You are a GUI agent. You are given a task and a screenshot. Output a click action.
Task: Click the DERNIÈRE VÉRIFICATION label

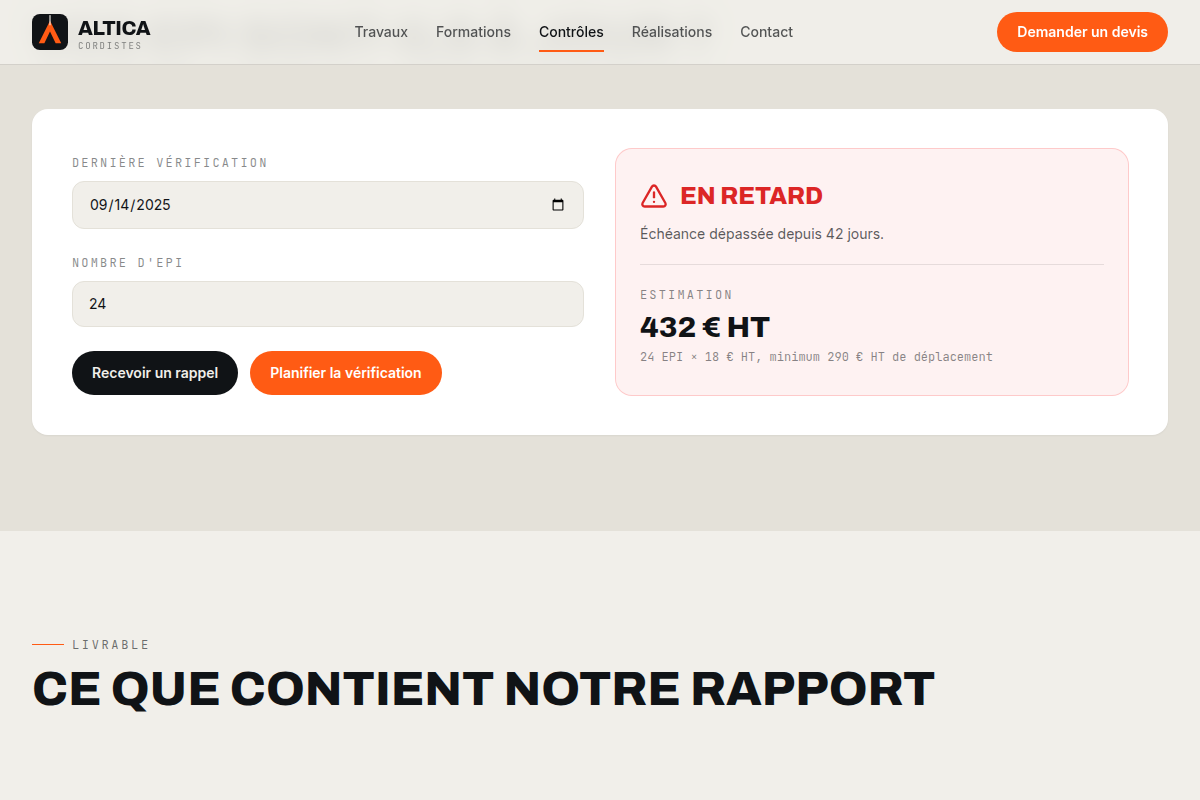[170, 163]
